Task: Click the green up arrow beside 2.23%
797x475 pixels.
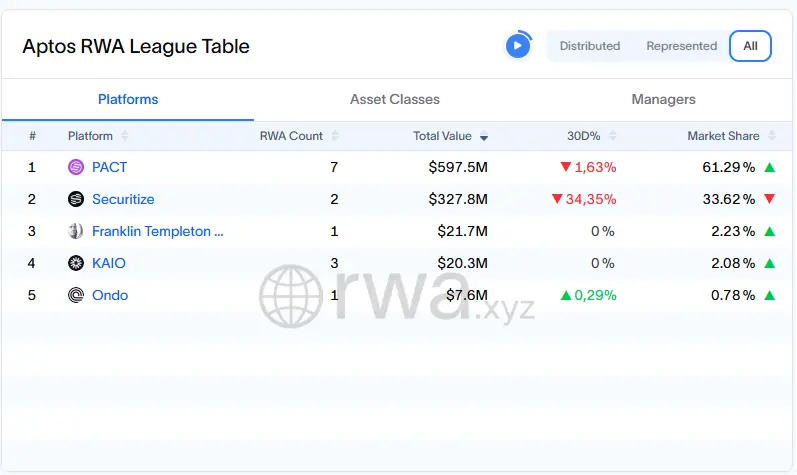Action: click(x=770, y=231)
